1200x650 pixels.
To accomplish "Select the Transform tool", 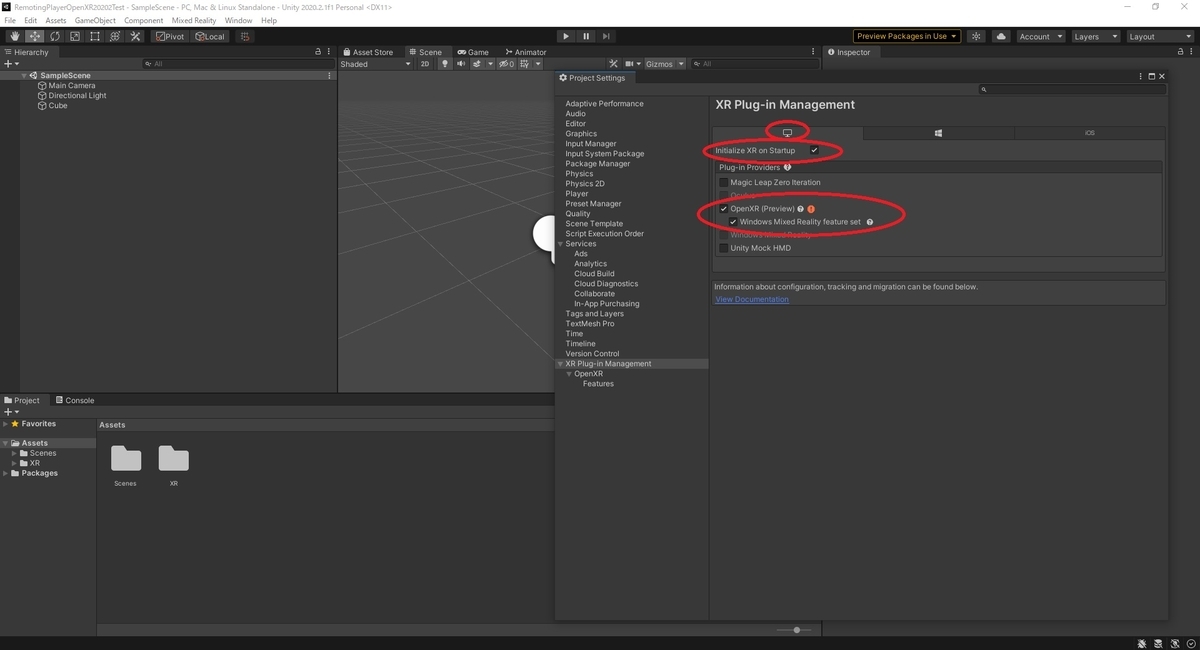I will pyautogui.click(x=115, y=36).
